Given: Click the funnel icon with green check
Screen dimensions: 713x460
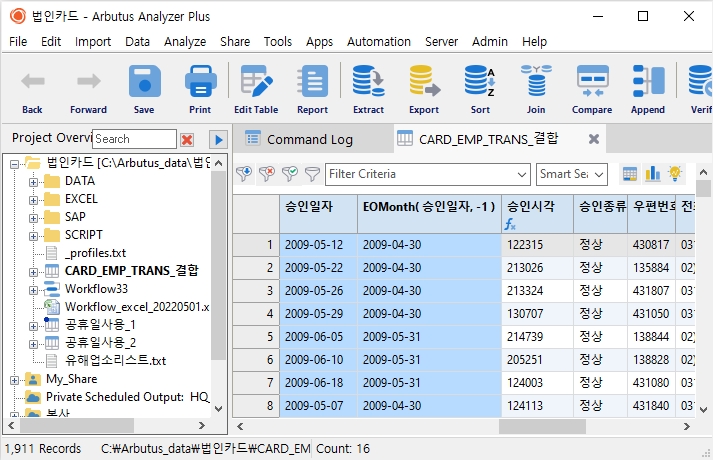Looking at the screenshot, I should [290, 174].
